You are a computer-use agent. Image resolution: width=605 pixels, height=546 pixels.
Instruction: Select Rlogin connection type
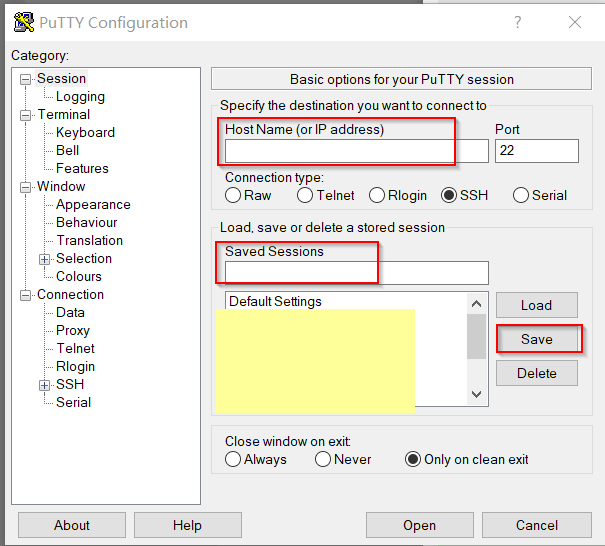377,195
